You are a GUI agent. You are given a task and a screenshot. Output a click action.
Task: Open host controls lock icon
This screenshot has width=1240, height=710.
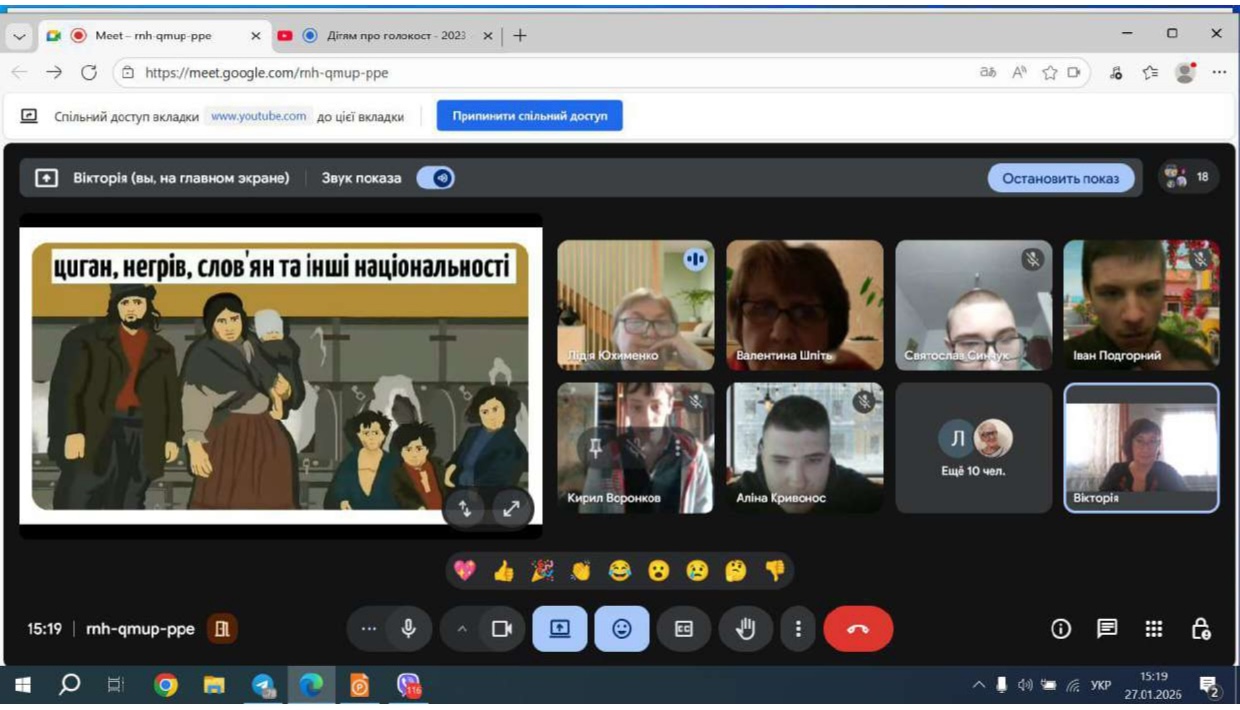(x=1201, y=629)
